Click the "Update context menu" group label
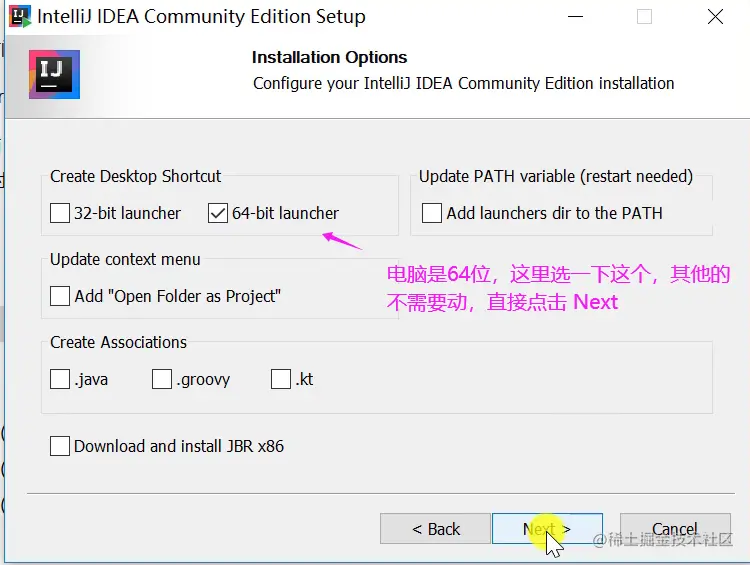The image size is (750, 565). pos(125,259)
